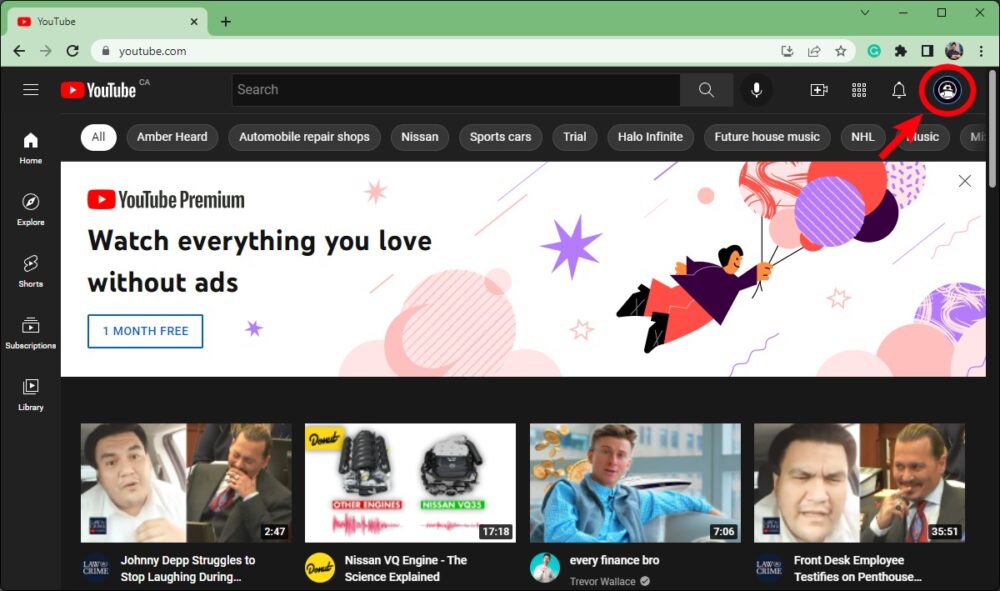Viewport: 1000px width, 591px height.
Task: Click title Nissan VQ Engine - The Science Explained
Action: coord(406,568)
